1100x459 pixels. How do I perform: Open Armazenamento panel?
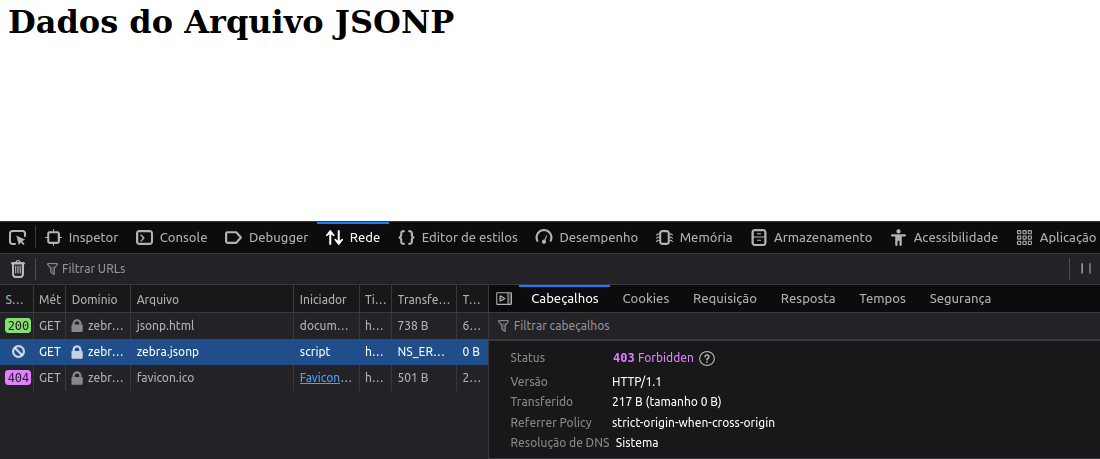[x=811, y=238]
